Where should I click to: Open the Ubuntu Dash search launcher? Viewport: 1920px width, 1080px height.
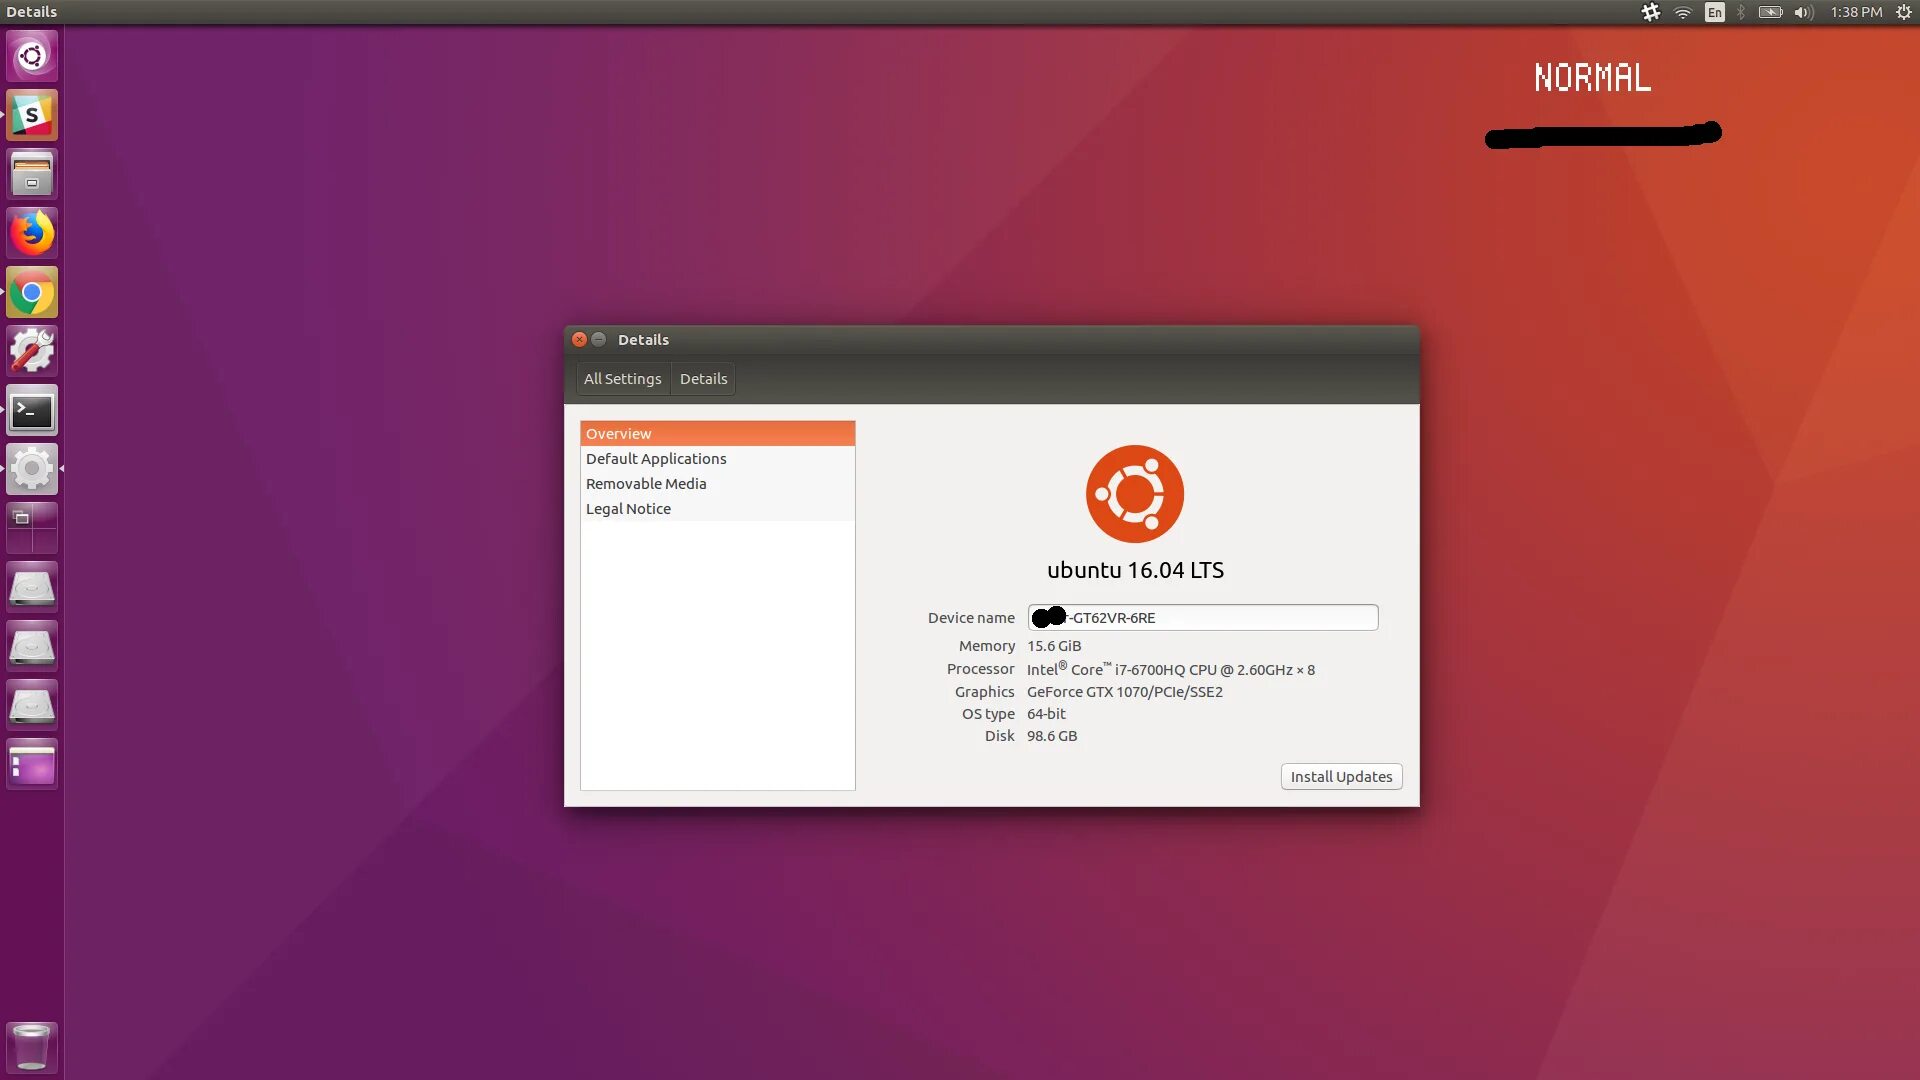tap(32, 56)
